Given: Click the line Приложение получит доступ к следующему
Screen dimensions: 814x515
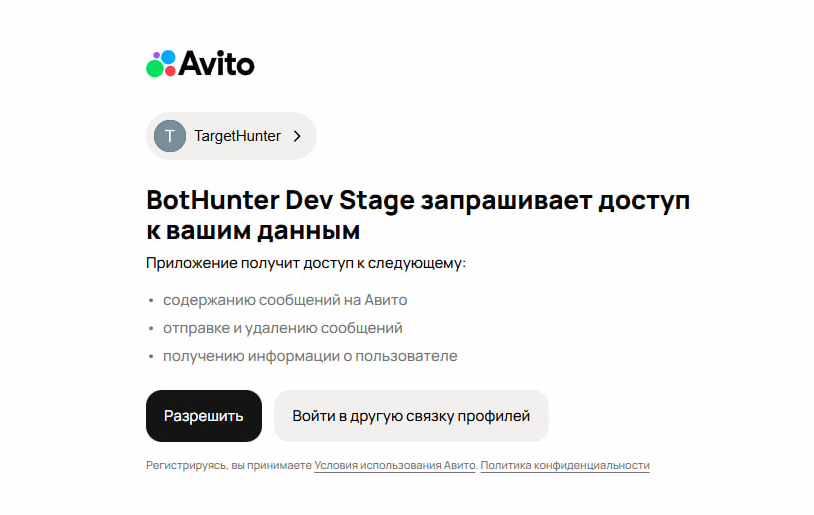Looking at the screenshot, I should [x=306, y=263].
